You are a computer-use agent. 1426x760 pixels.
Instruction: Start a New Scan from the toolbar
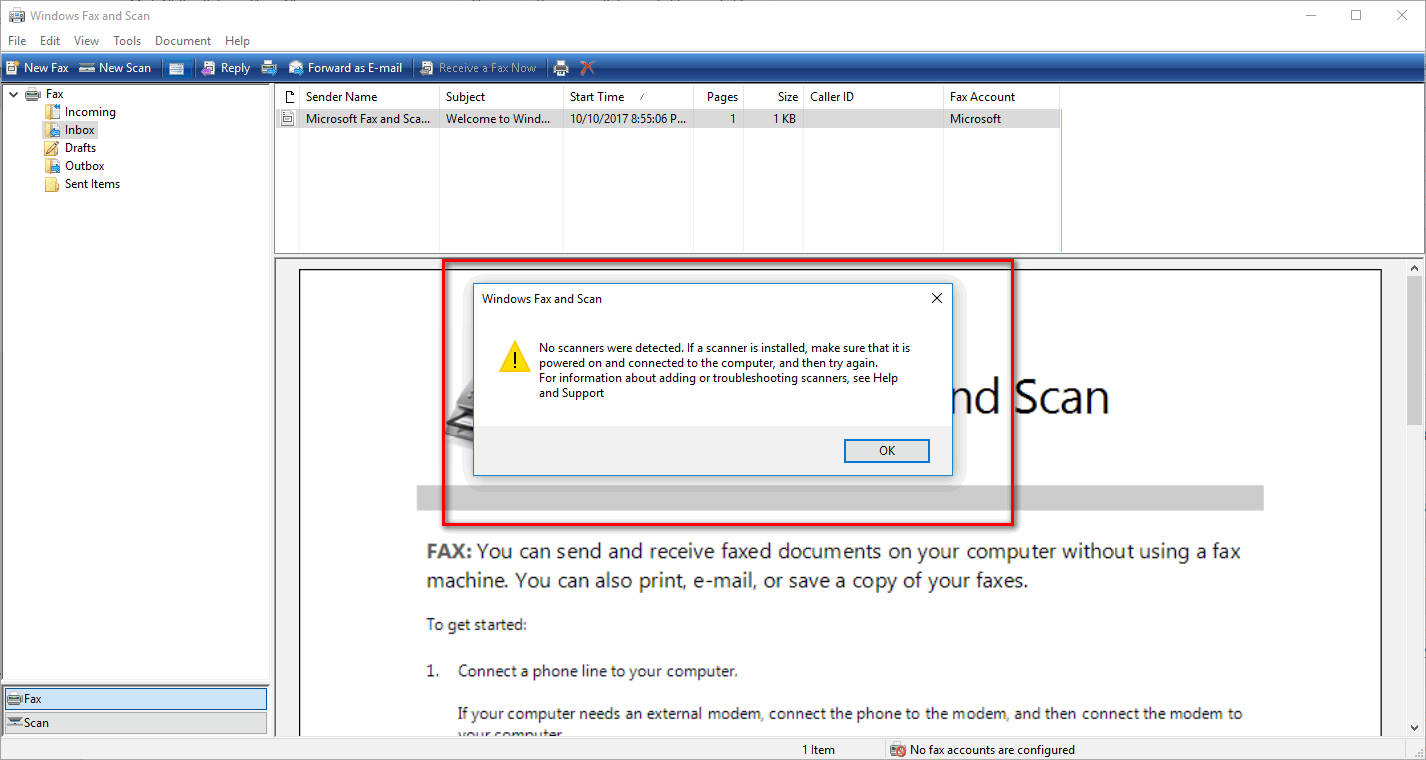click(x=115, y=68)
